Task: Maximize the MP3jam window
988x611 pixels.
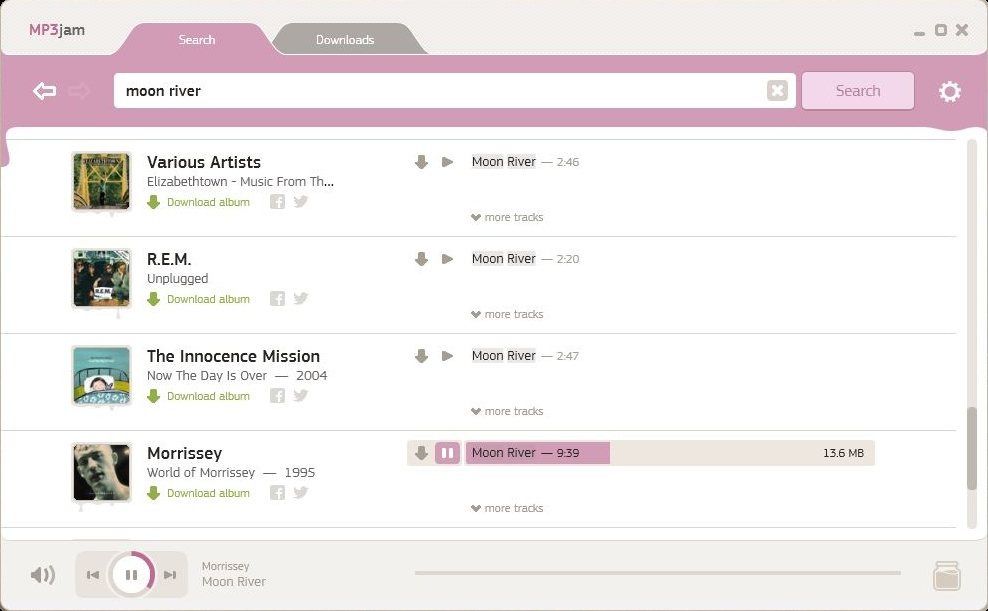Action: (941, 30)
